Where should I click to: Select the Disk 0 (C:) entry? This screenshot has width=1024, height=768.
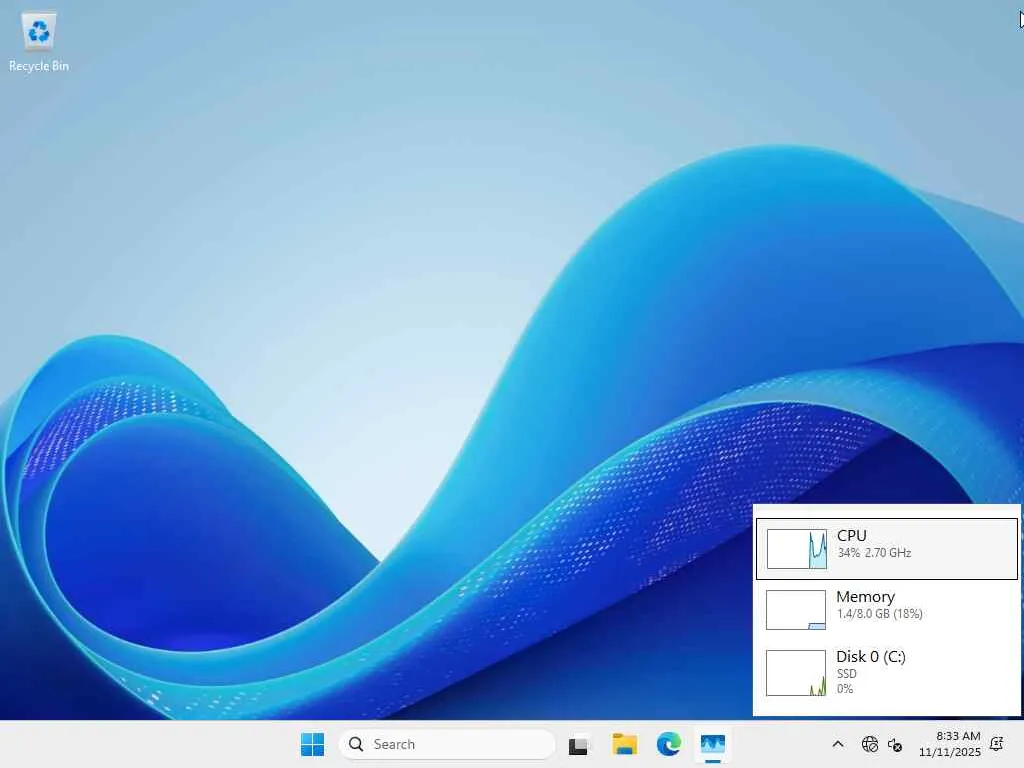[887, 672]
